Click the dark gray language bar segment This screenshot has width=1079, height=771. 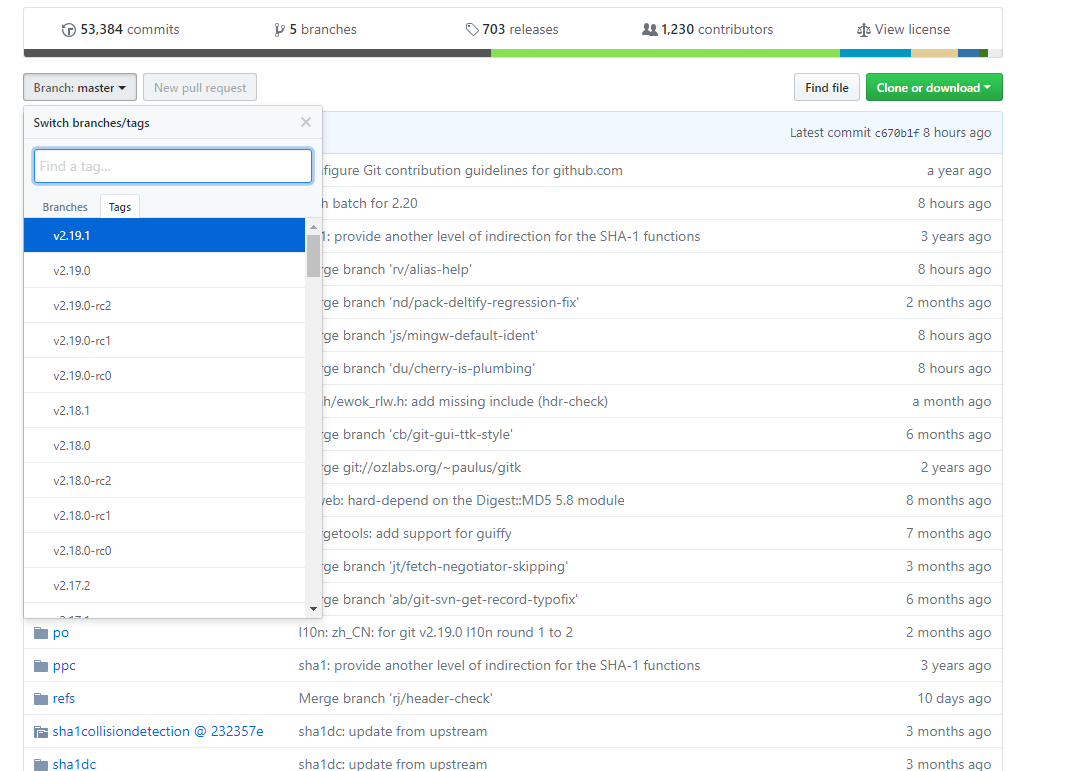pyautogui.click(x=257, y=53)
